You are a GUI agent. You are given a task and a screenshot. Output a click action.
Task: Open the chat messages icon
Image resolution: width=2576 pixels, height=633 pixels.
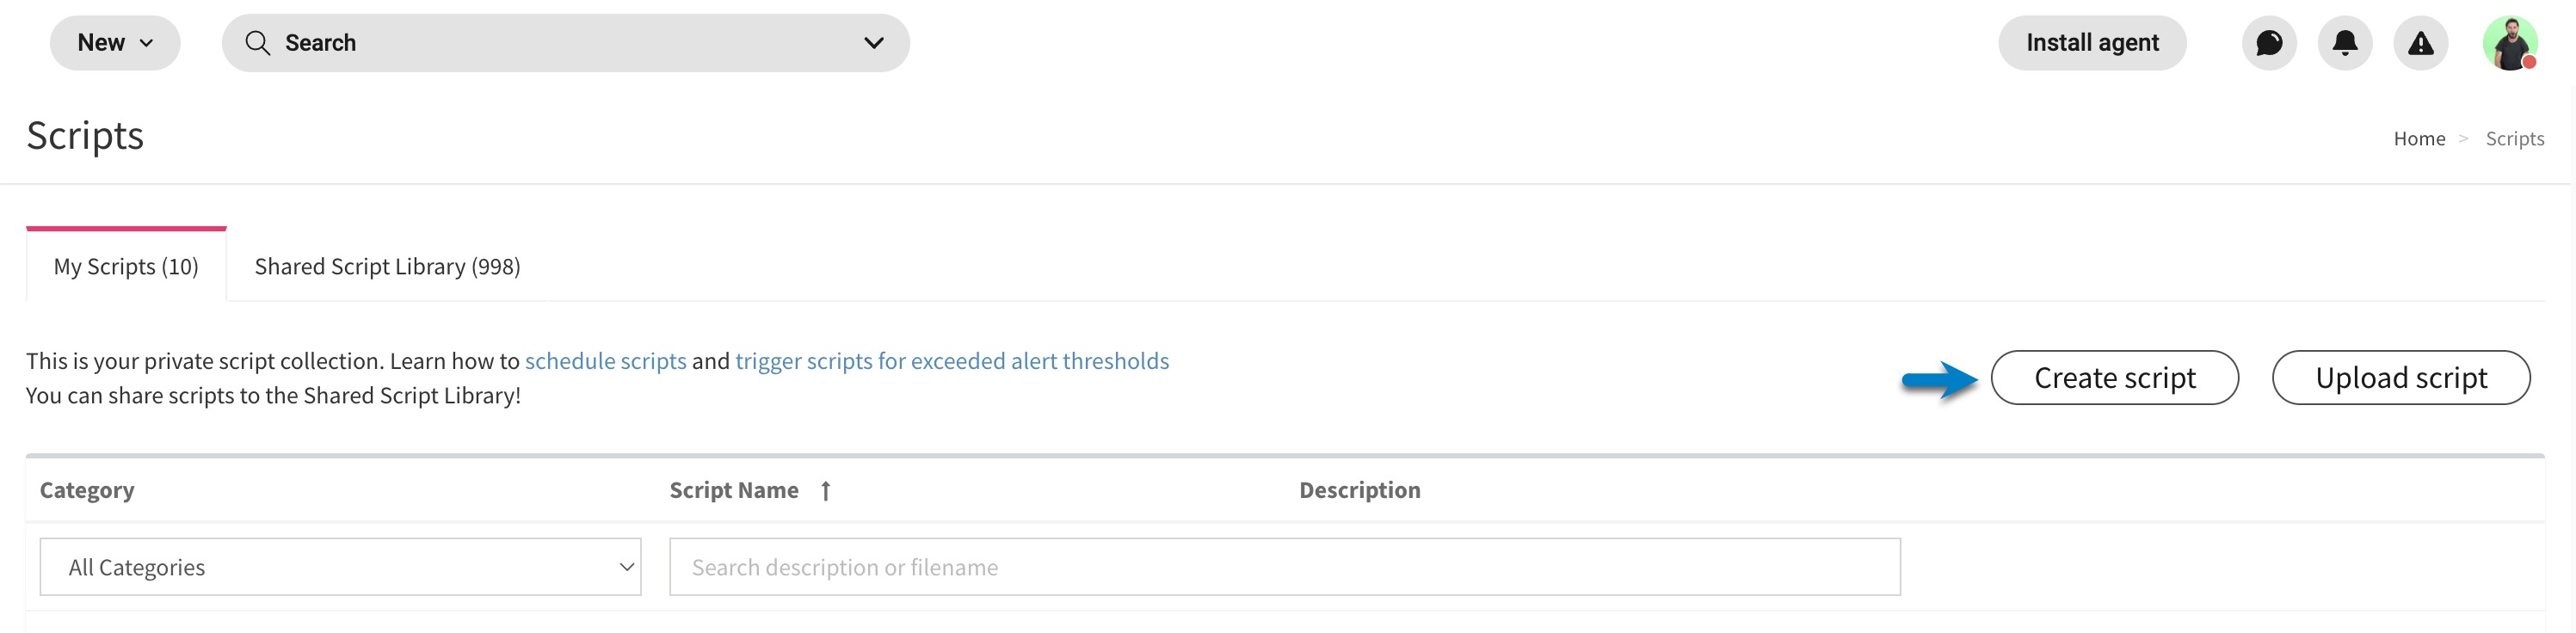pos(2269,43)
